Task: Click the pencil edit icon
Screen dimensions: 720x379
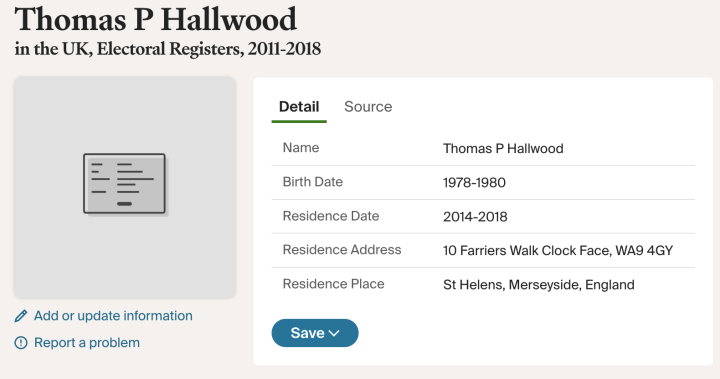Action: 21,316
